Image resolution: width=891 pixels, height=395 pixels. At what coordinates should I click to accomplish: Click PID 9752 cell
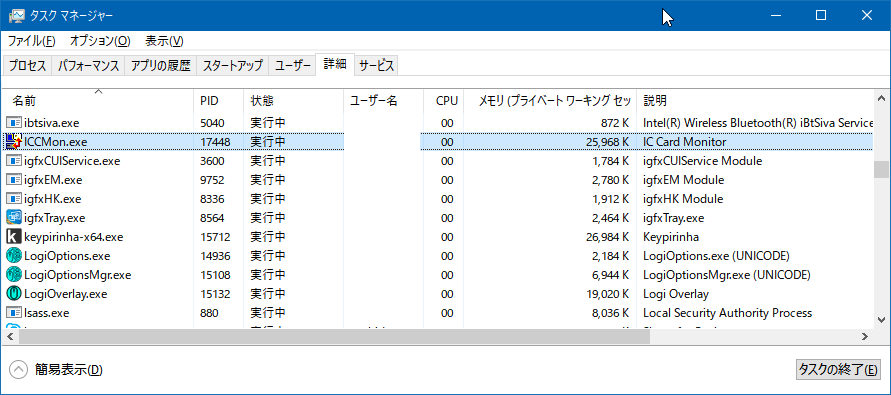[x=213, y=180]
